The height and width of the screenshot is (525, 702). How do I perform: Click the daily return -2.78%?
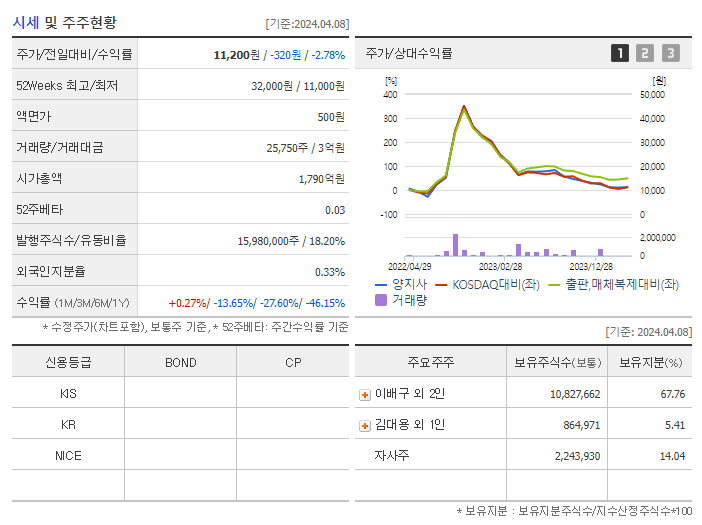pyautogui.click(x=328, y=55)
